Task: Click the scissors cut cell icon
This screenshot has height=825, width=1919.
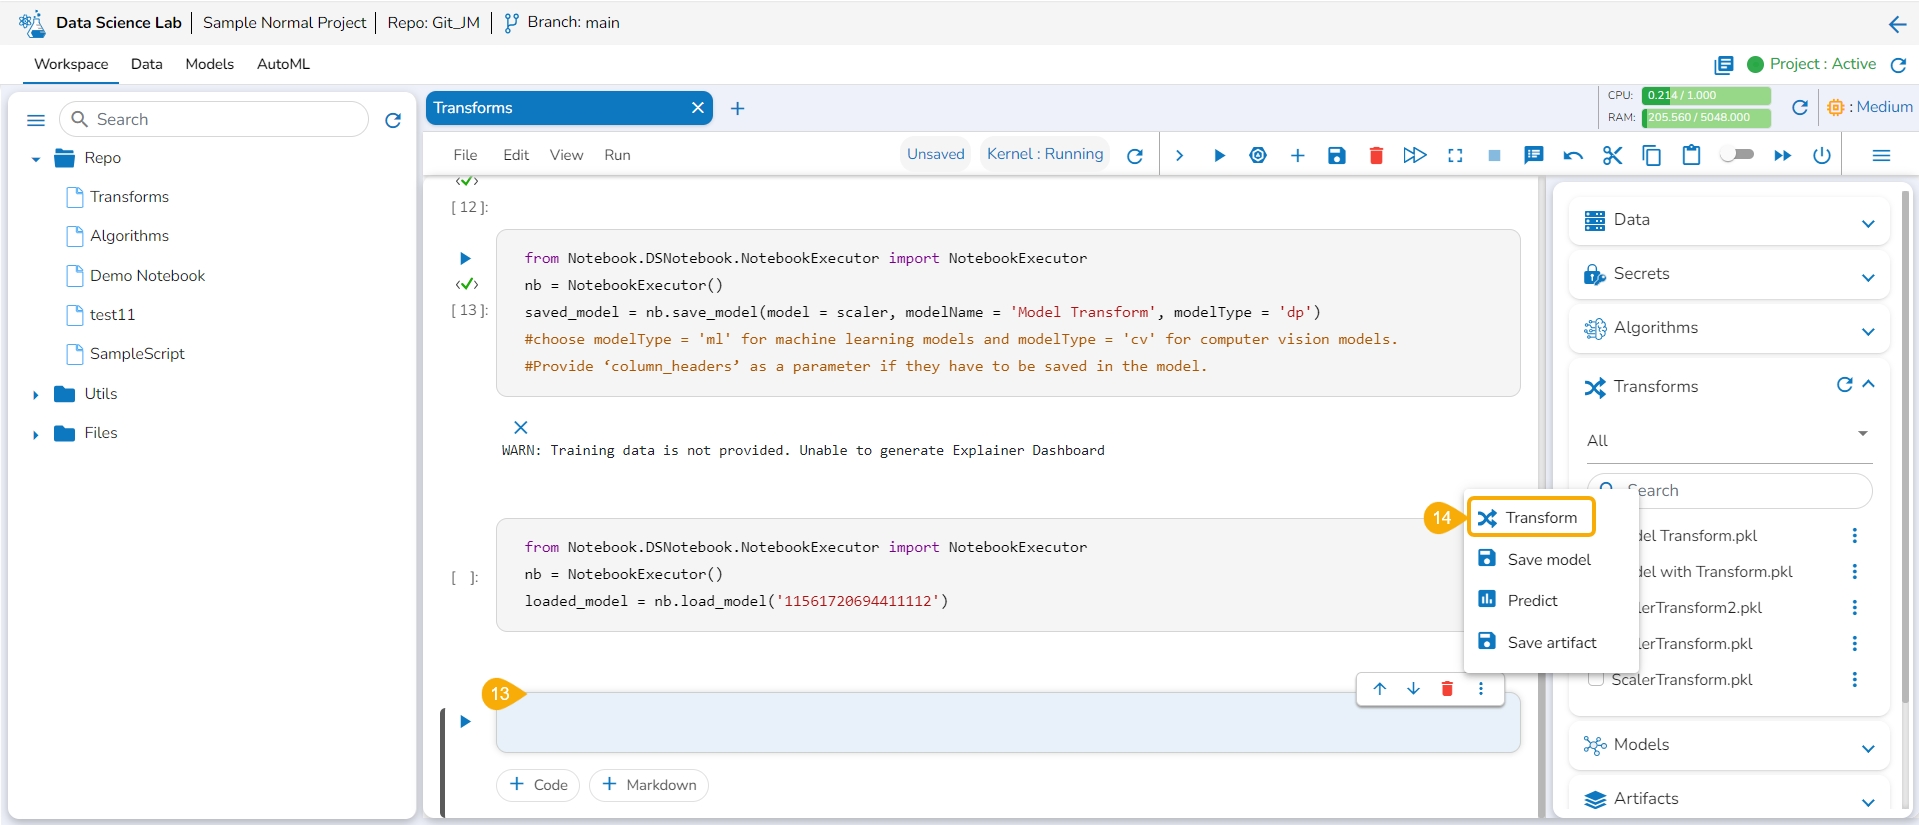Action: 1612,155
